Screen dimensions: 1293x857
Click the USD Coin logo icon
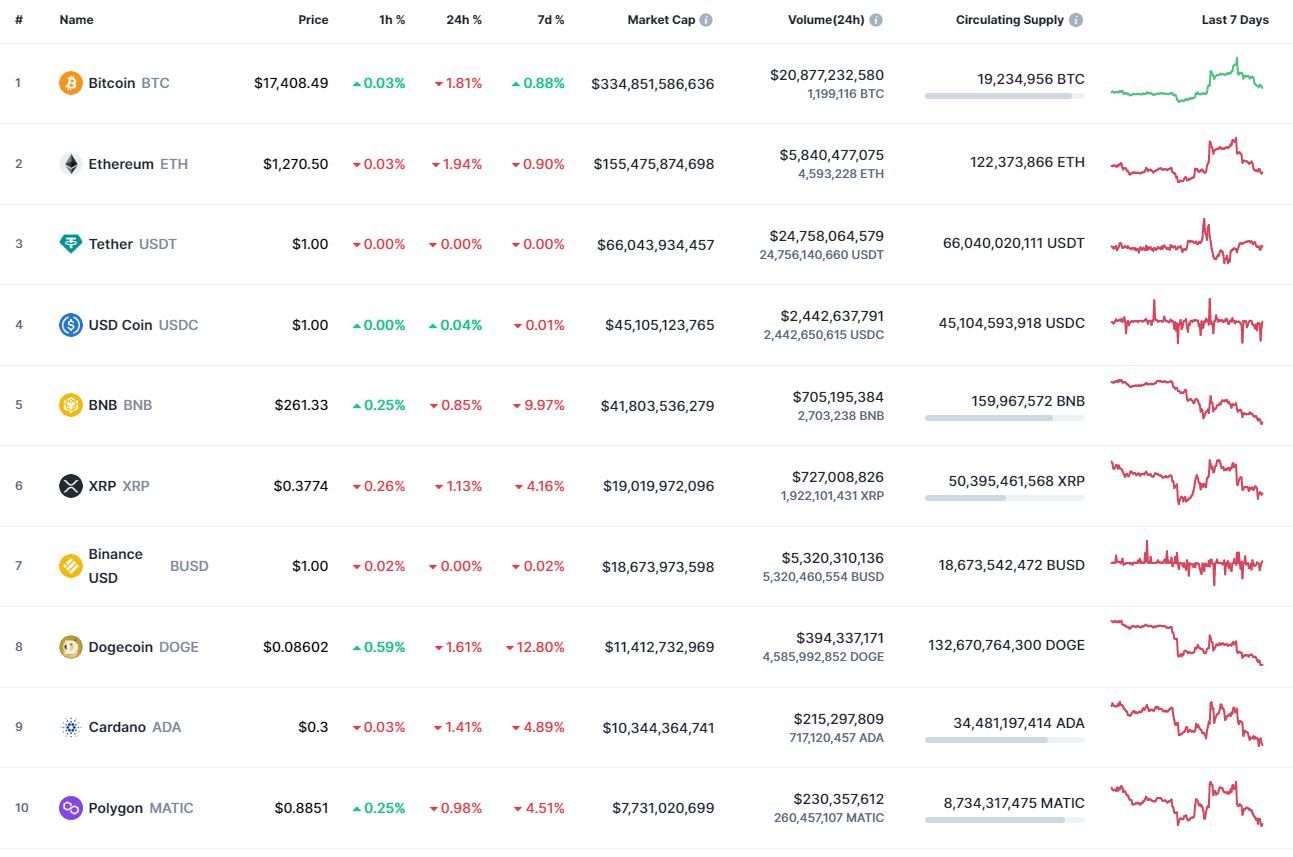click(x=70, y=325)
